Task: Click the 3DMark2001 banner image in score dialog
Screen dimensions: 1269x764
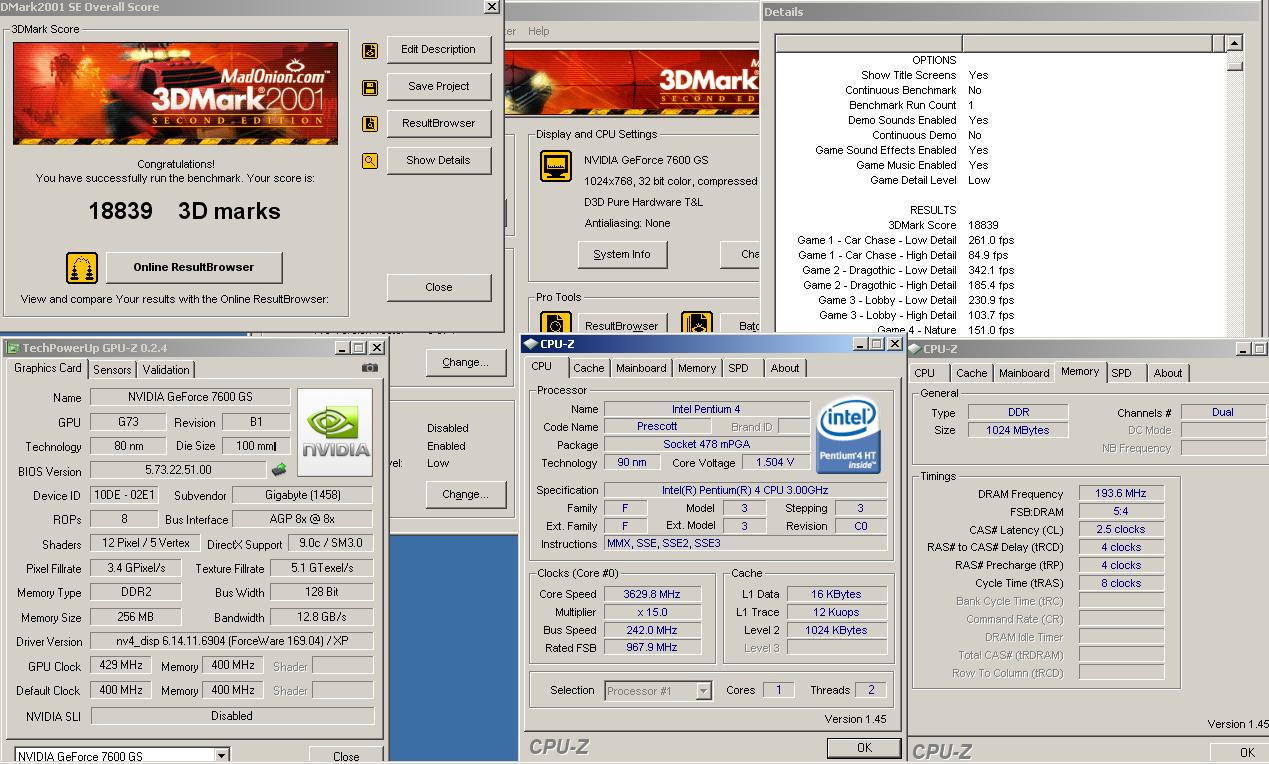Action: click(x=176, y=93)
